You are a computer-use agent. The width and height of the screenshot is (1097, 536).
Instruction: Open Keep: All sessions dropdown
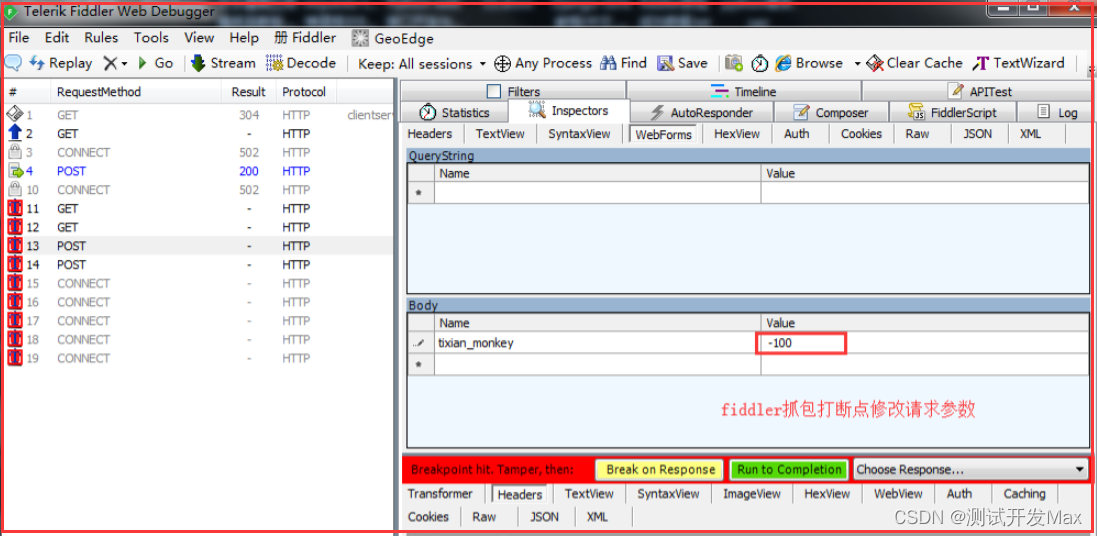tap(422, 64)
